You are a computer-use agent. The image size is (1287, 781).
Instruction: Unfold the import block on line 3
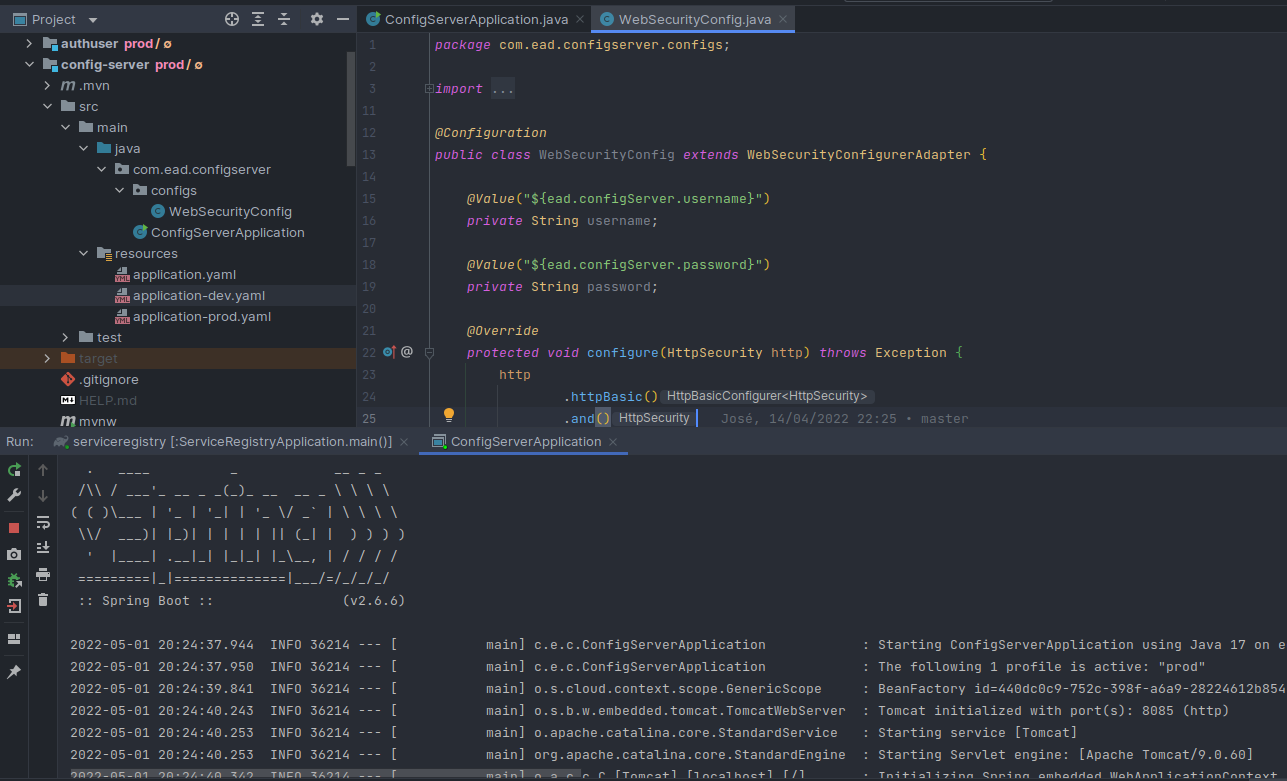tap(429, 89)
